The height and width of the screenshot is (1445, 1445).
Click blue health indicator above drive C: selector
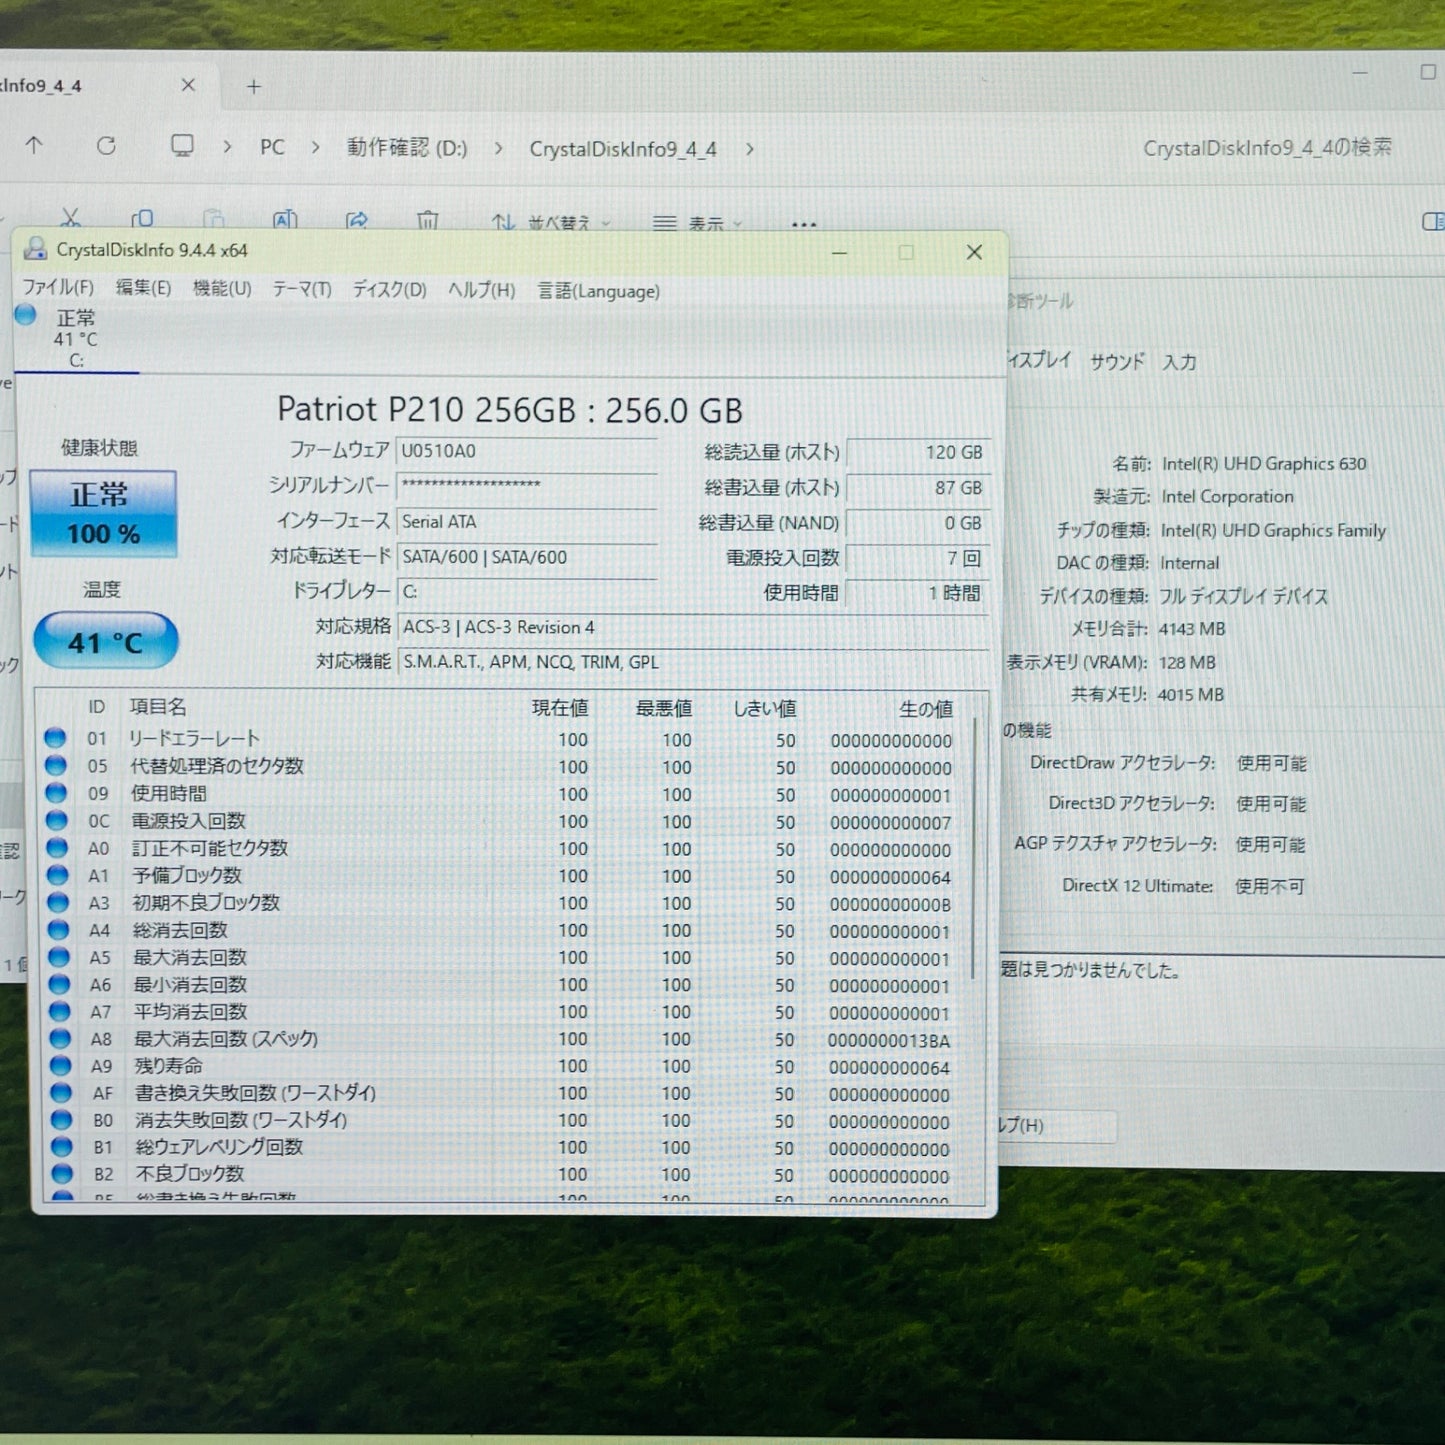point(24,316)
